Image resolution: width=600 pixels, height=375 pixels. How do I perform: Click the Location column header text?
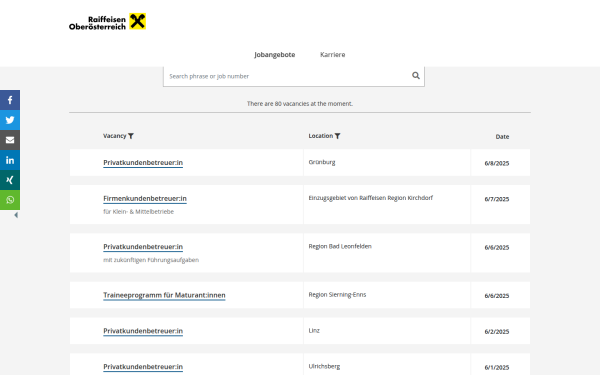pyautogui.click(x=321, y=136)
